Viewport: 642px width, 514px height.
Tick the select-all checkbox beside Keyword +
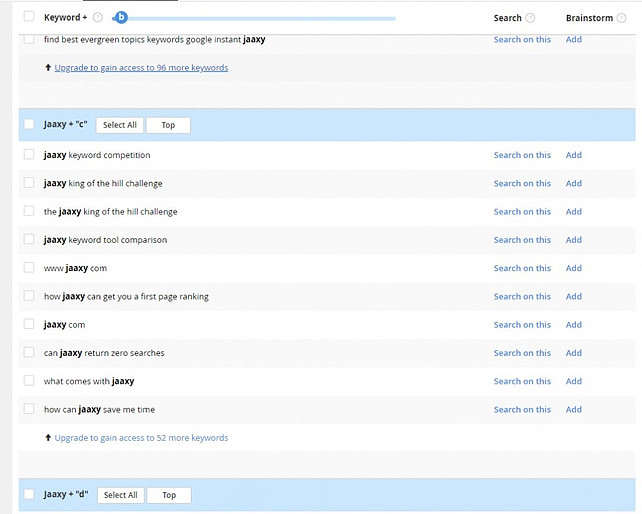point(29,16)
